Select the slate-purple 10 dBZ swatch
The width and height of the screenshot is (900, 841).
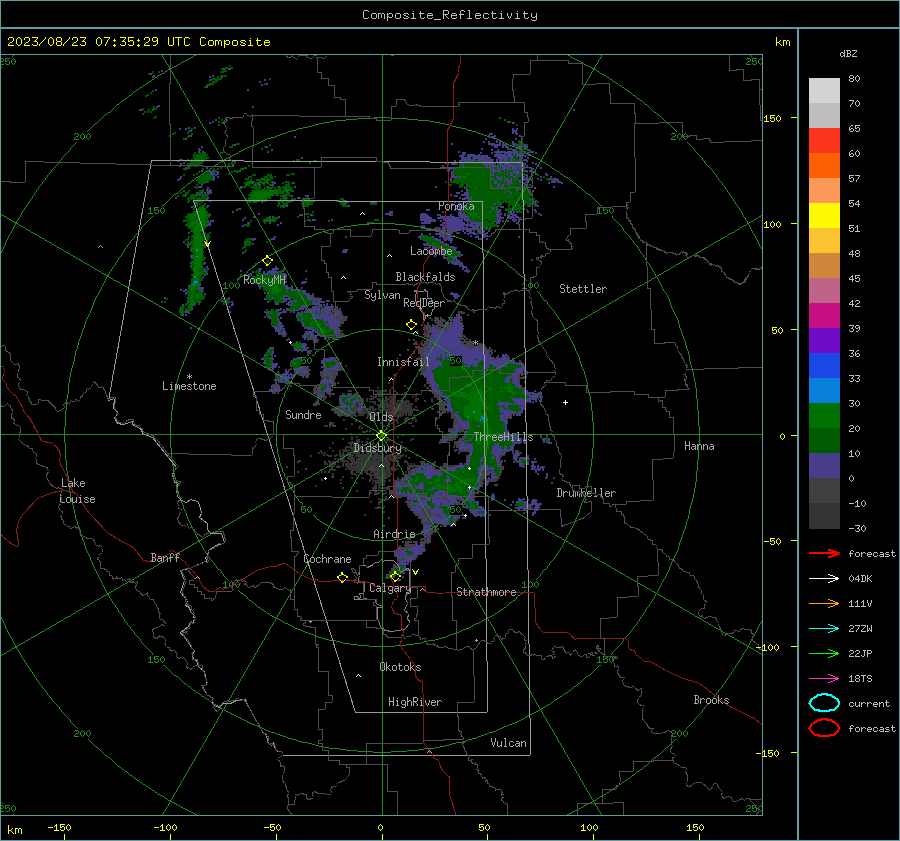tap(824, 466)
